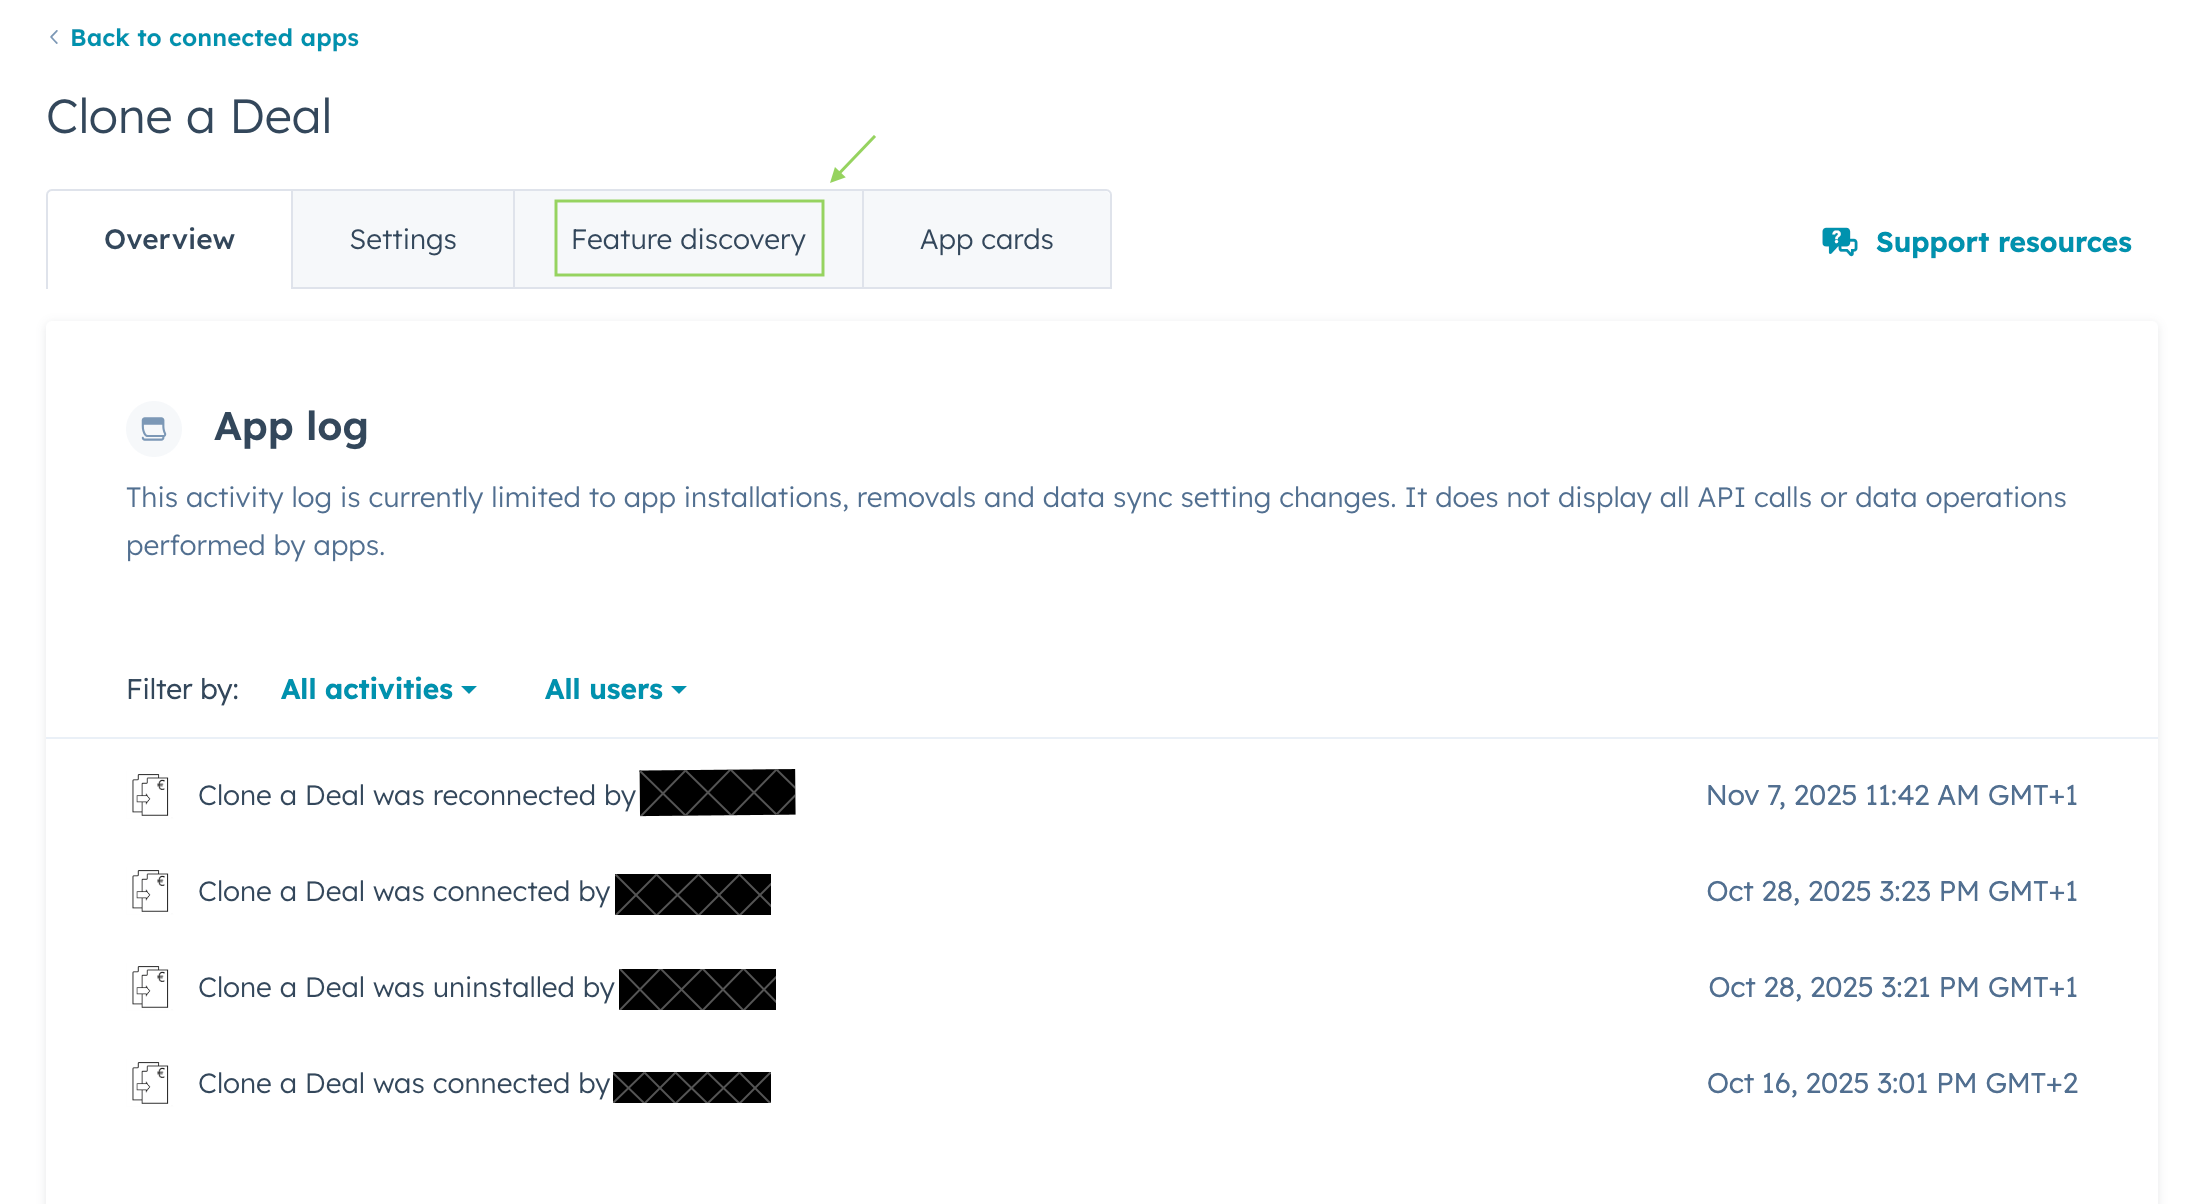Click the Nov 7, 2025 11:42 AM timestamp
The height and width of the screenshot is (1204, 2192).
[x=1891, y=795]
